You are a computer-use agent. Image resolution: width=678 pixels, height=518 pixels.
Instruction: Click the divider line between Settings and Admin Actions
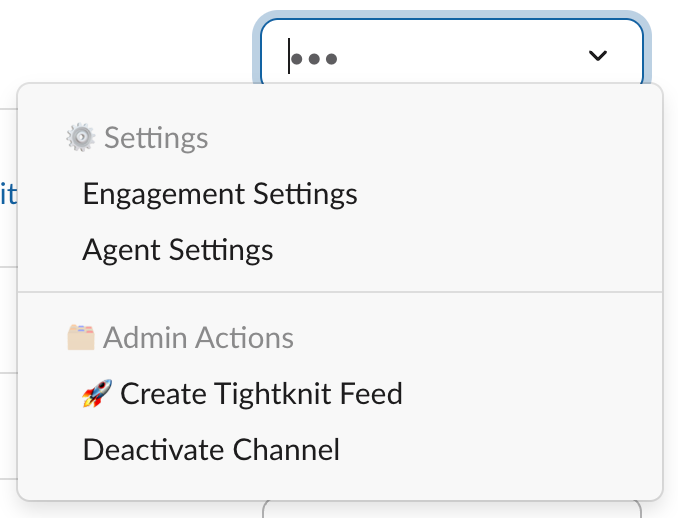(x=340, y=292)
